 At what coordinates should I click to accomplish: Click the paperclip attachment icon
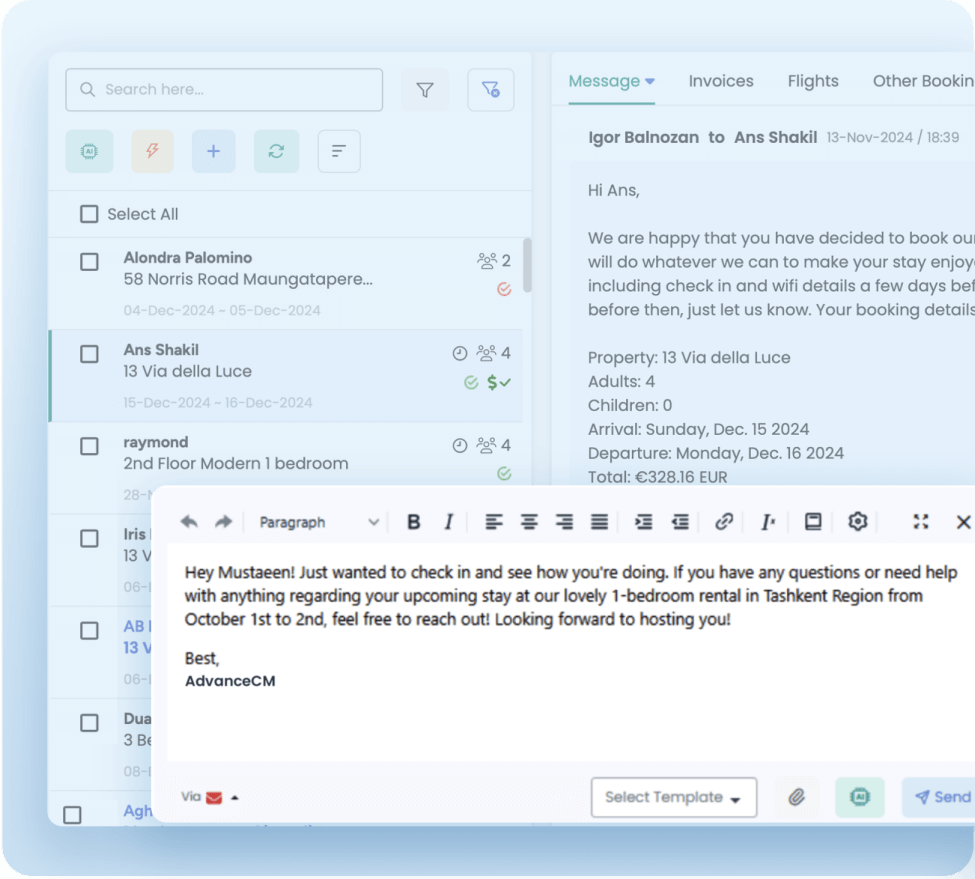[x=796, y=797]
